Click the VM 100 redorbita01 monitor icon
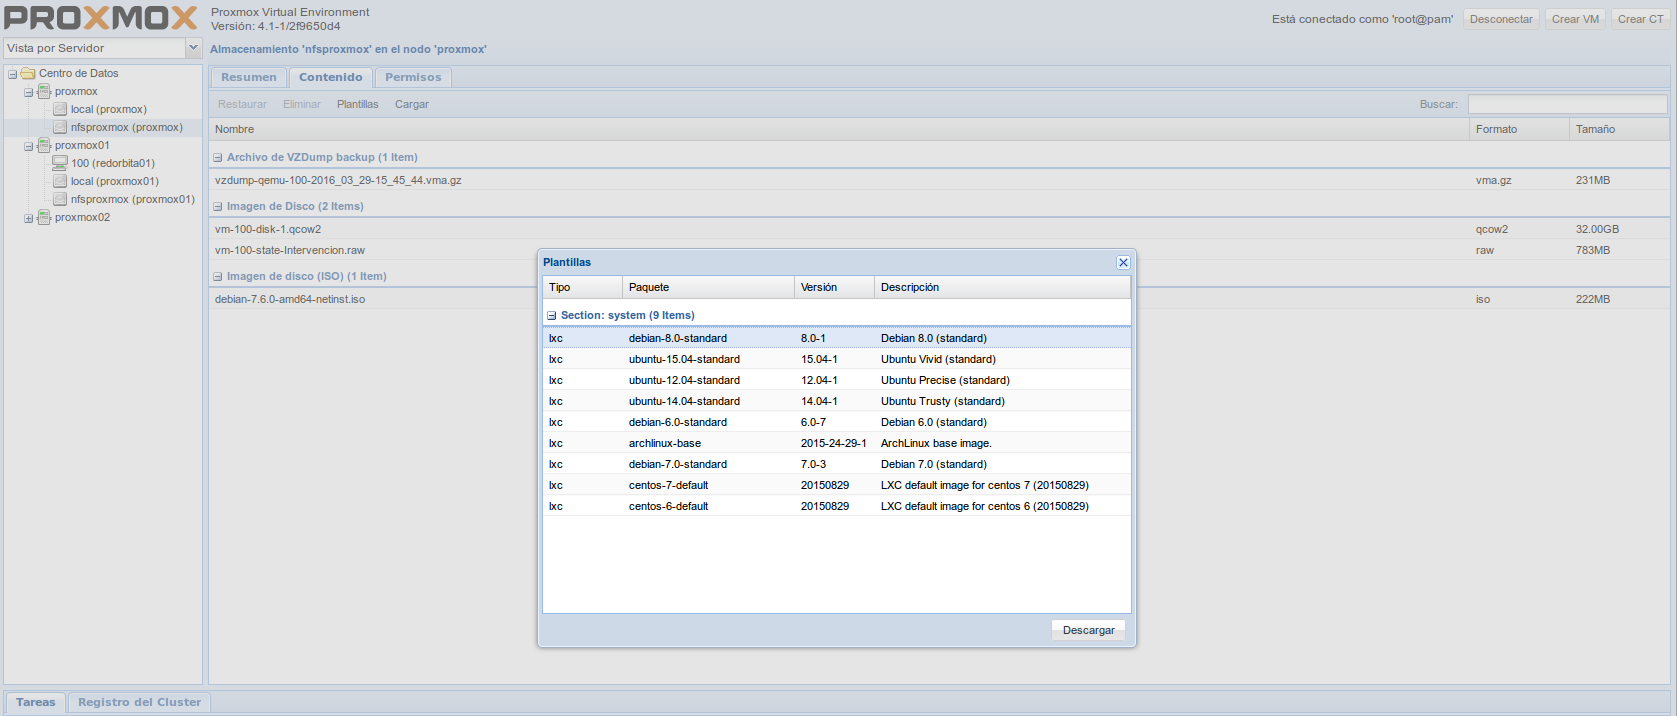 60,164
